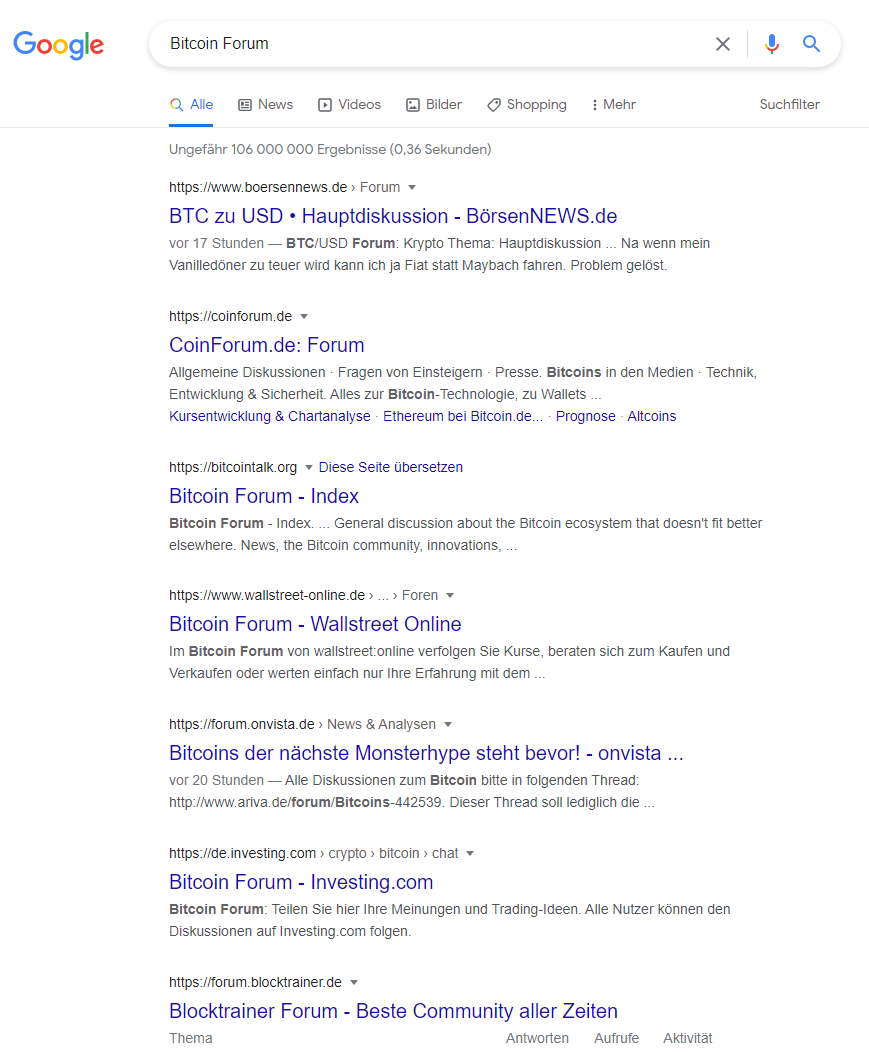869x1052 pixels.
Task: Click the https://de.investing.com URL text
Action: 242,853
